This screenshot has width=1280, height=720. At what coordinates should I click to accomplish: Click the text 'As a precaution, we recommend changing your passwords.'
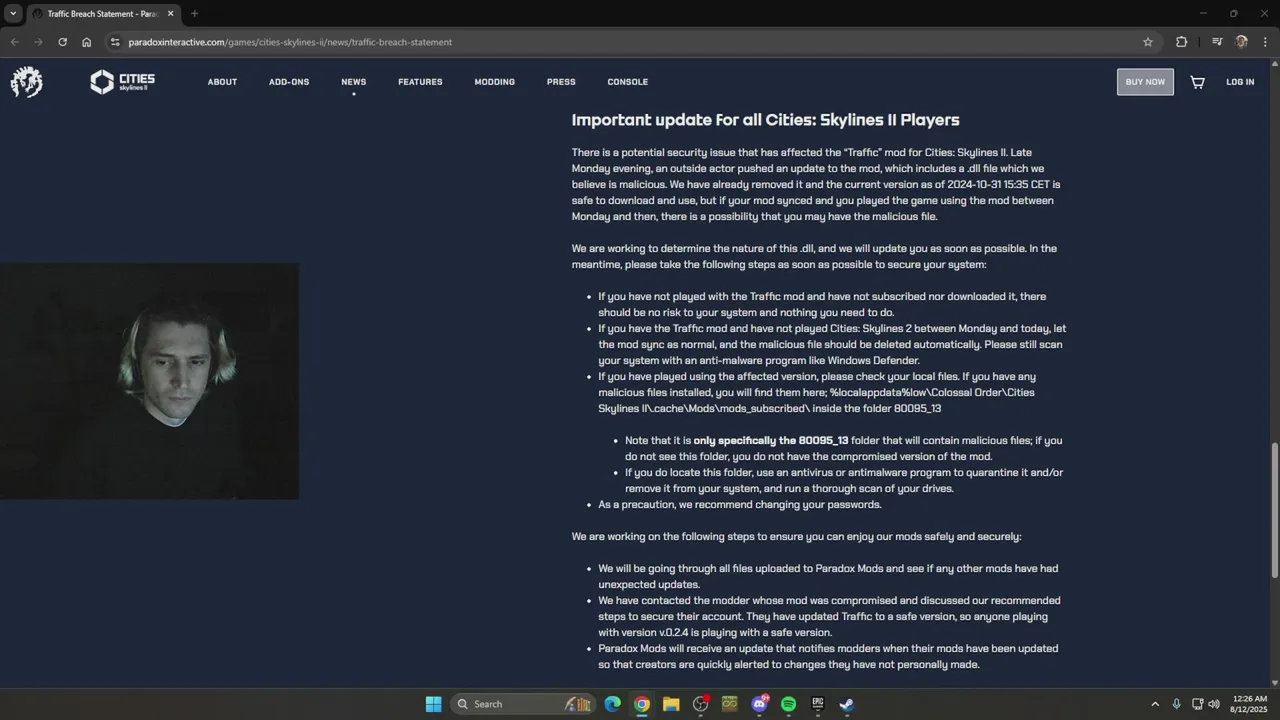(740, 504)
